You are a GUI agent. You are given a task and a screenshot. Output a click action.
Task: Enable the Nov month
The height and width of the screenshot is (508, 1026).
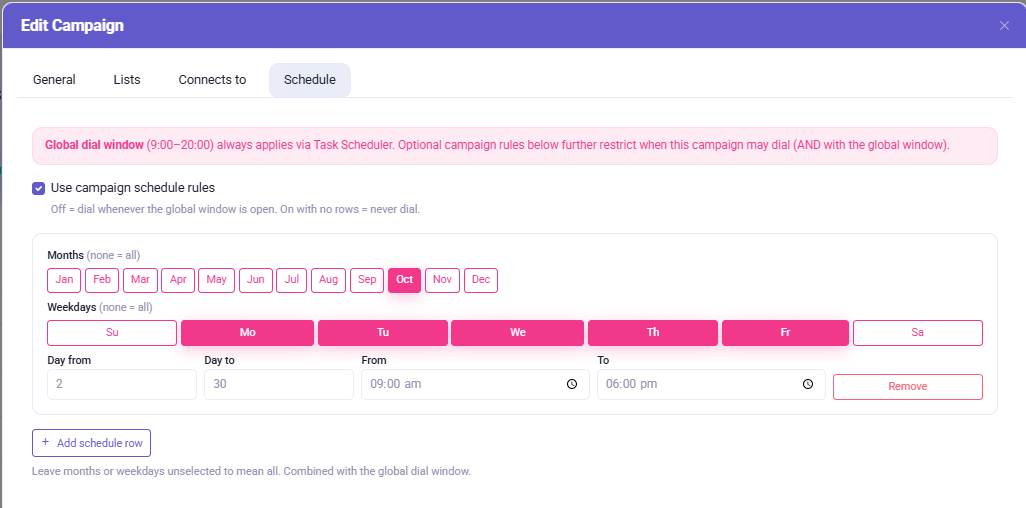coord(442,280)
